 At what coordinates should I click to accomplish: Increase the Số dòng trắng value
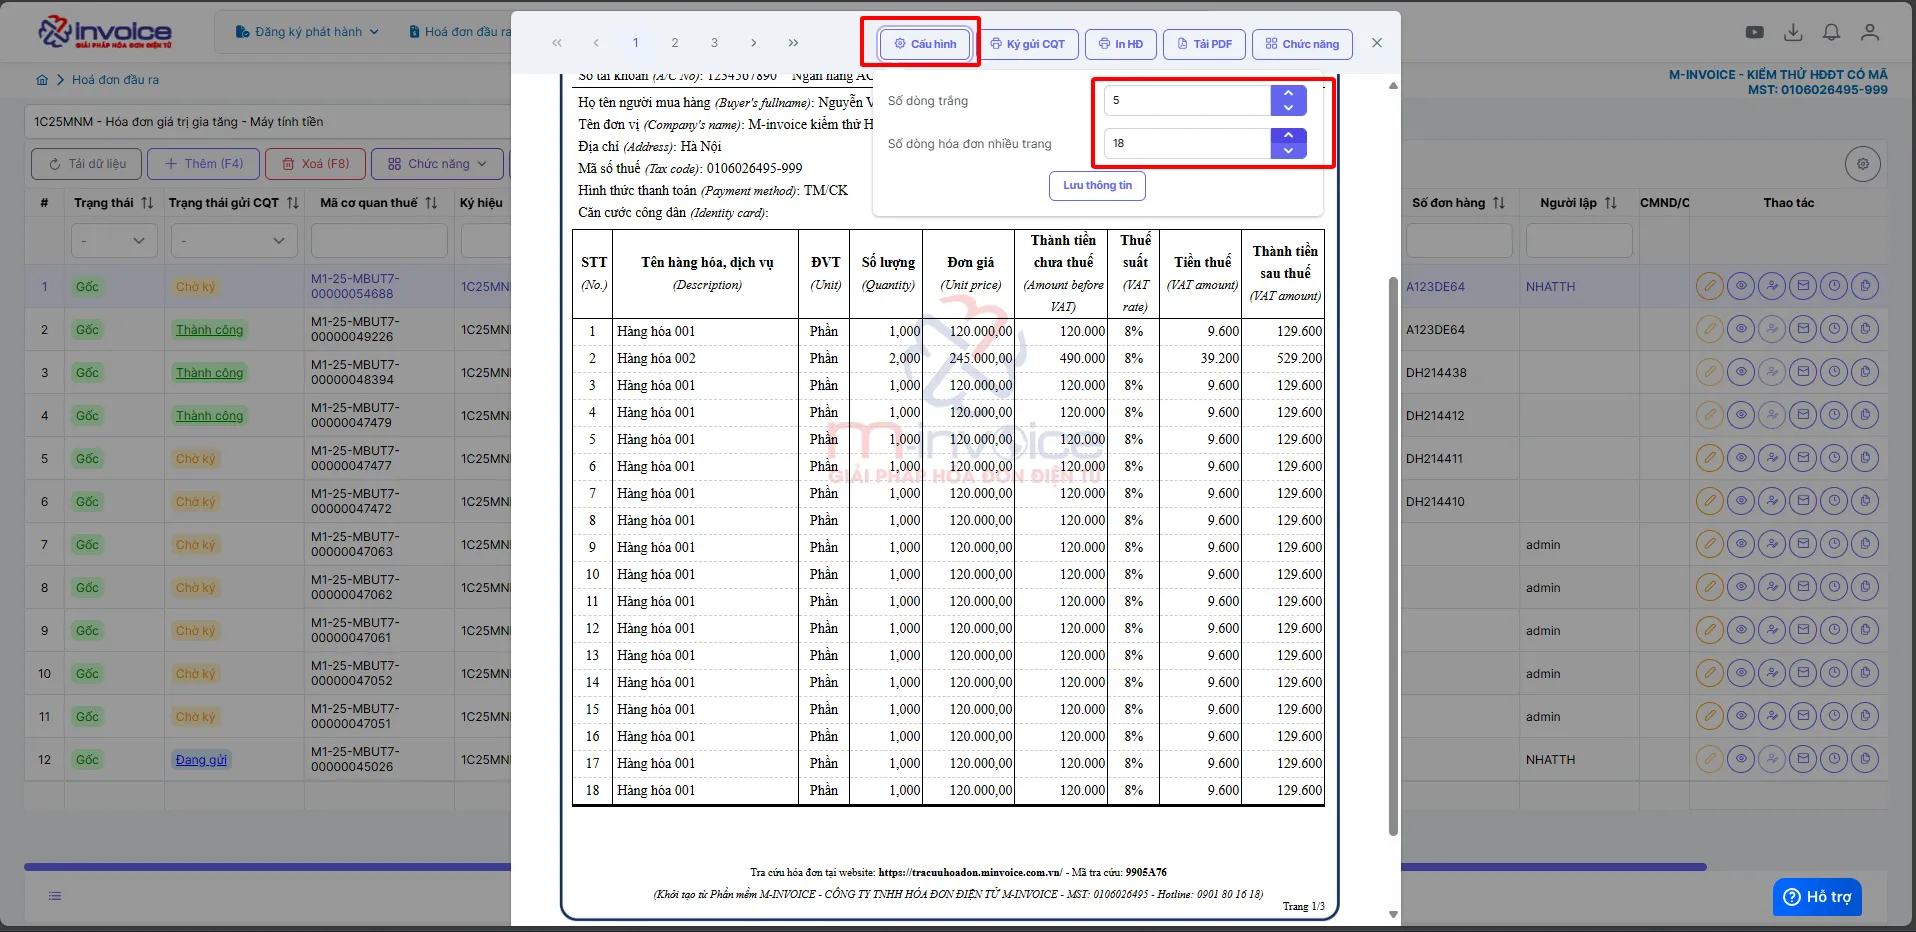click(x=1289, y=93)
